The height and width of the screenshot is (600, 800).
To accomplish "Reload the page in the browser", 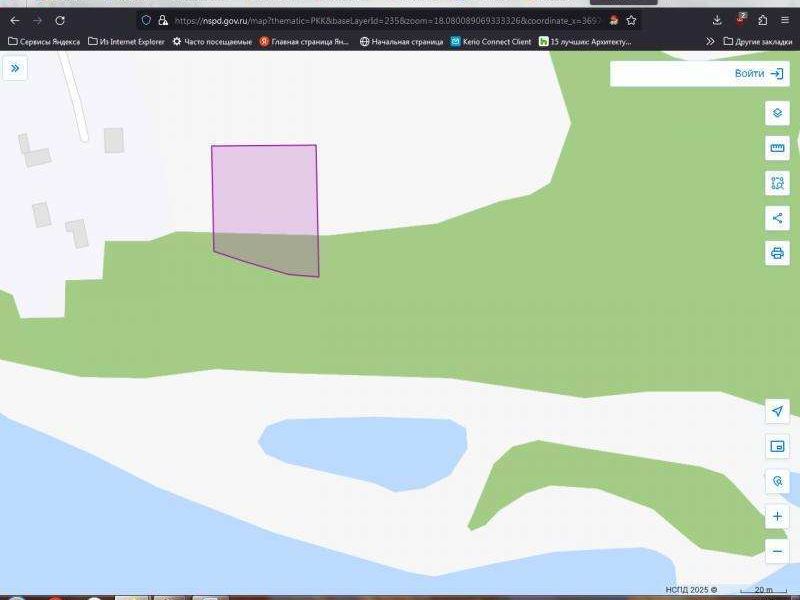I will [x=60, y=20].
